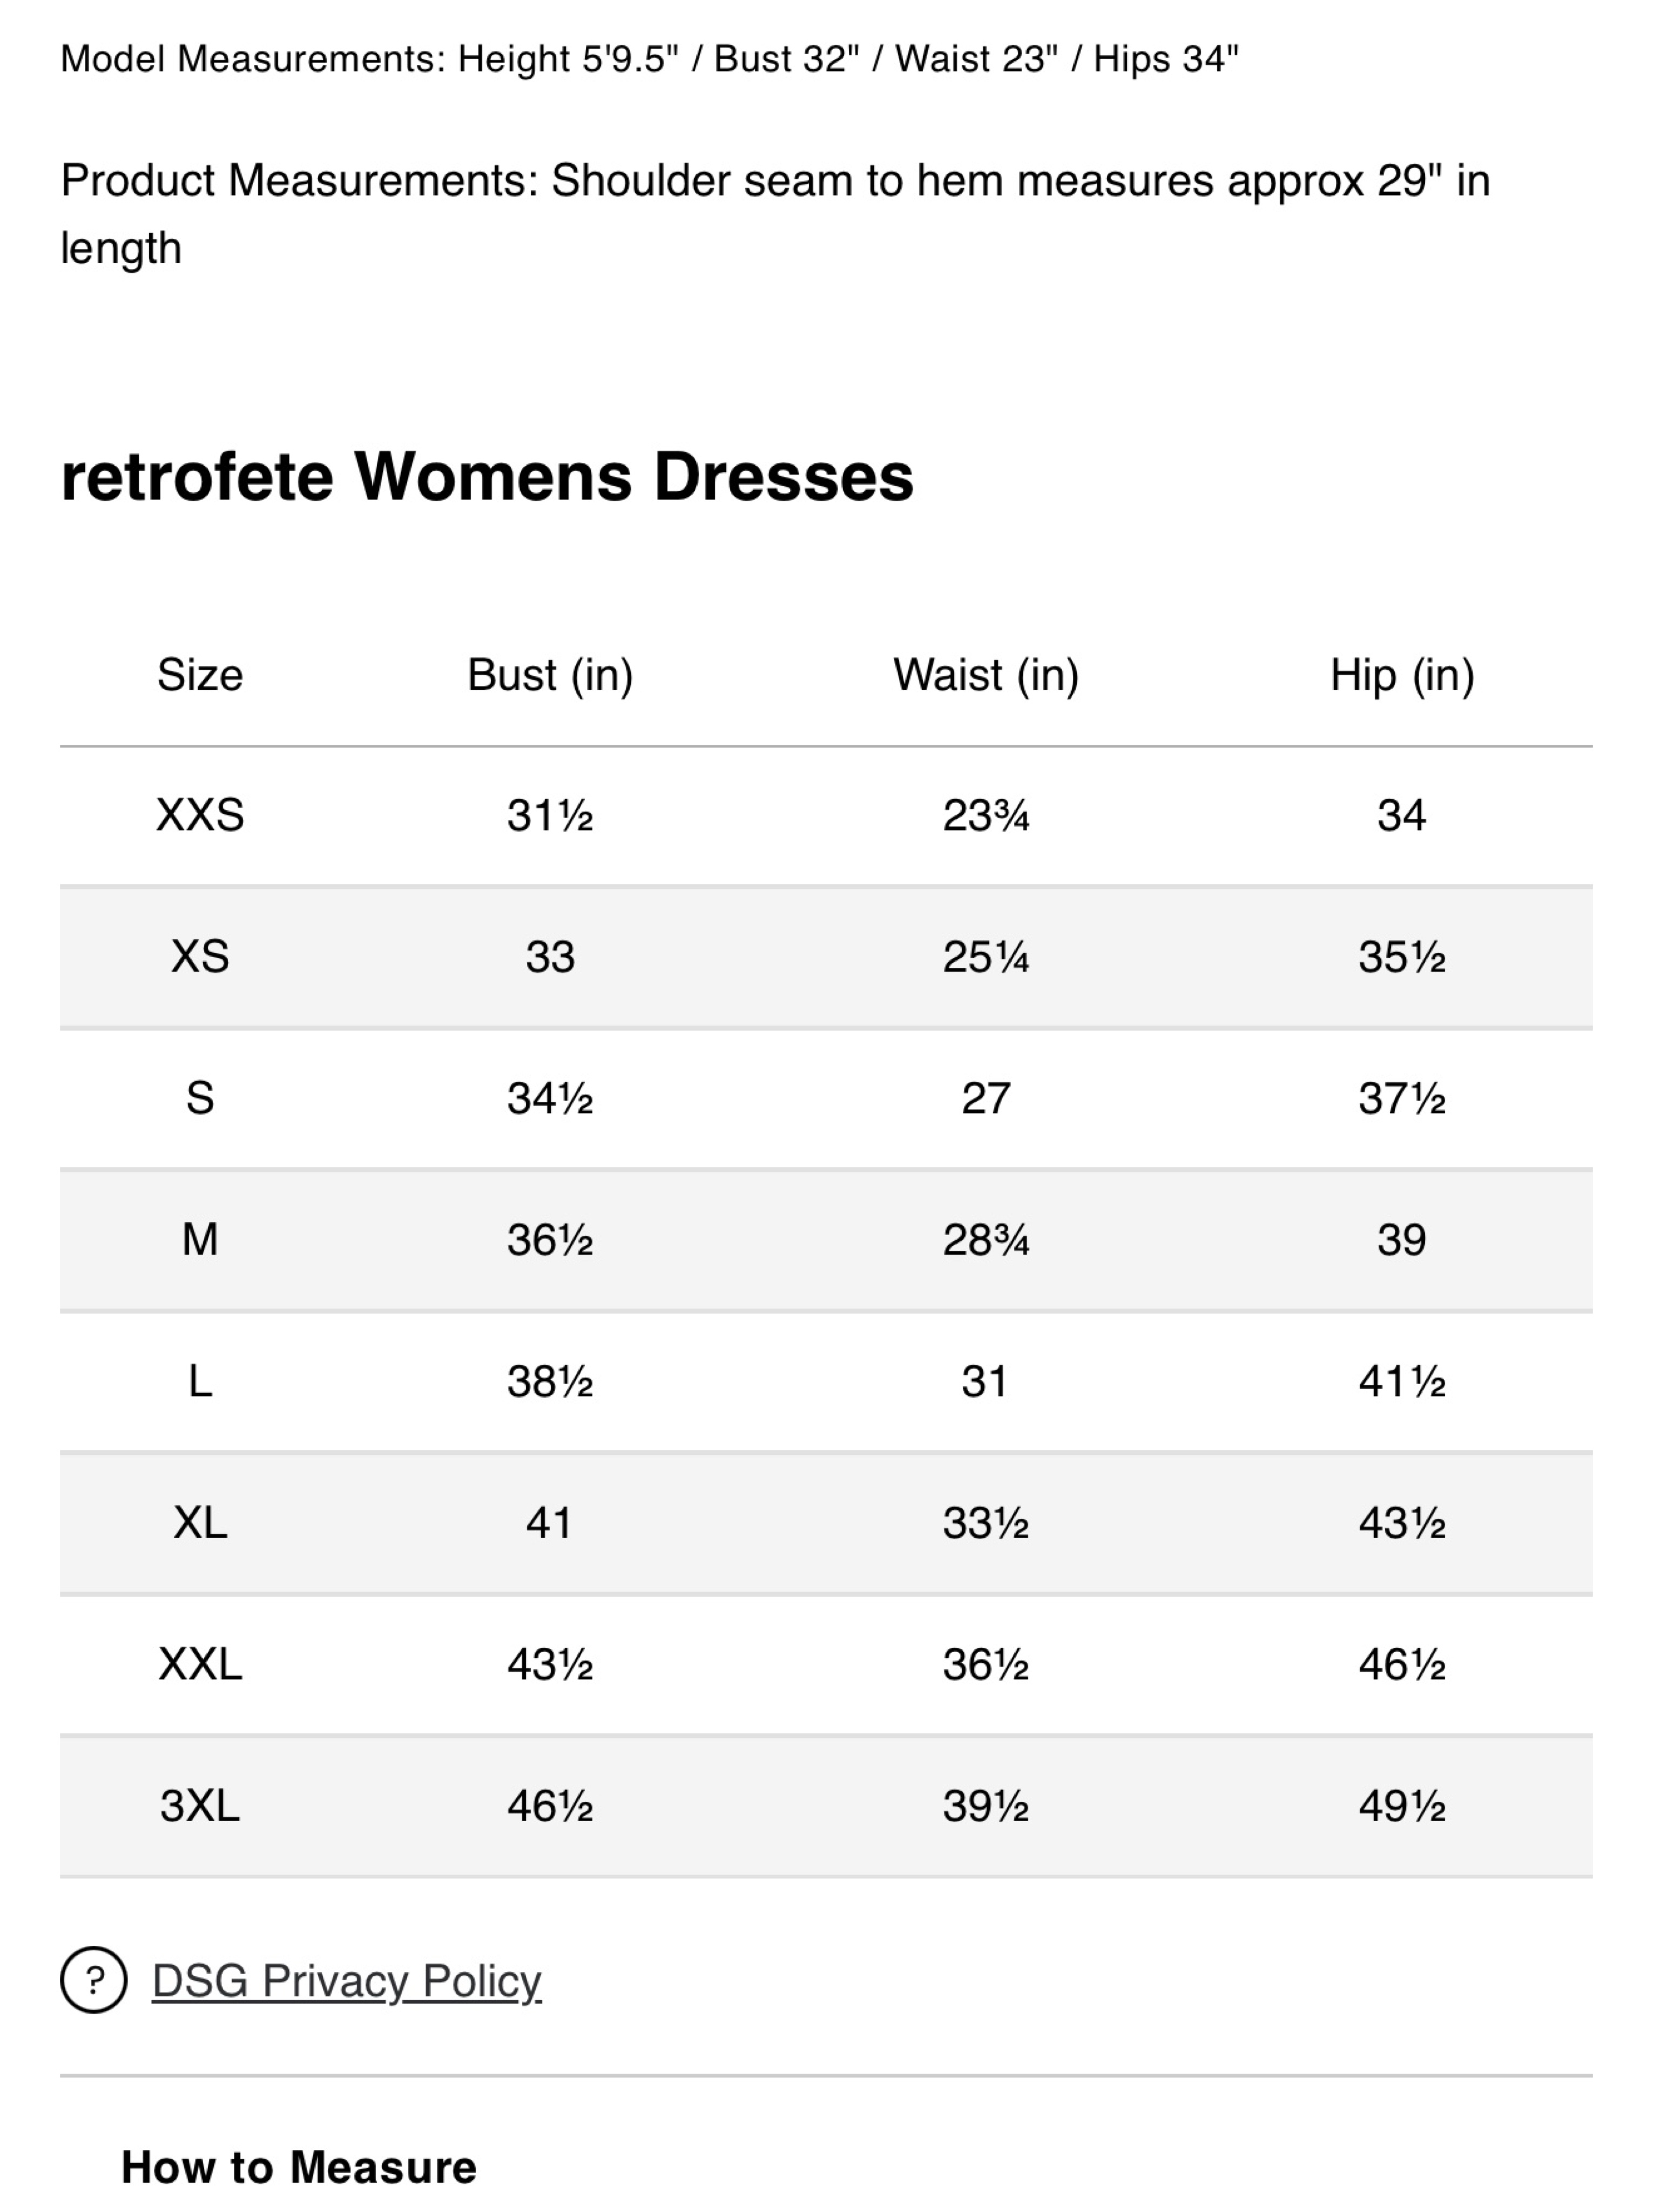Image resolution: width=1653 pixels, height=2212 pixels.
Task: Click the retrofete Womens Dresses heading
Action: point(487,476)
